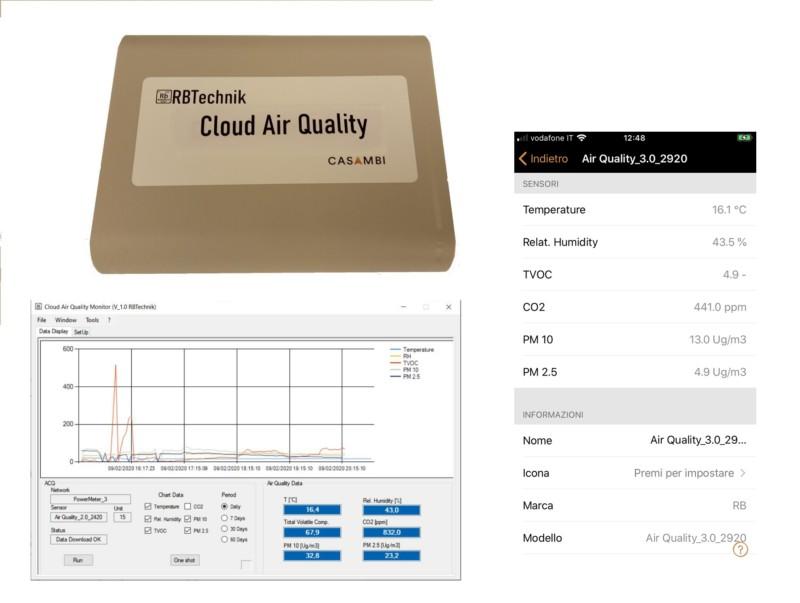Tap the Relat. Humidity row showing 43.5 %
800x603 pixels.
tap(635, 242)
